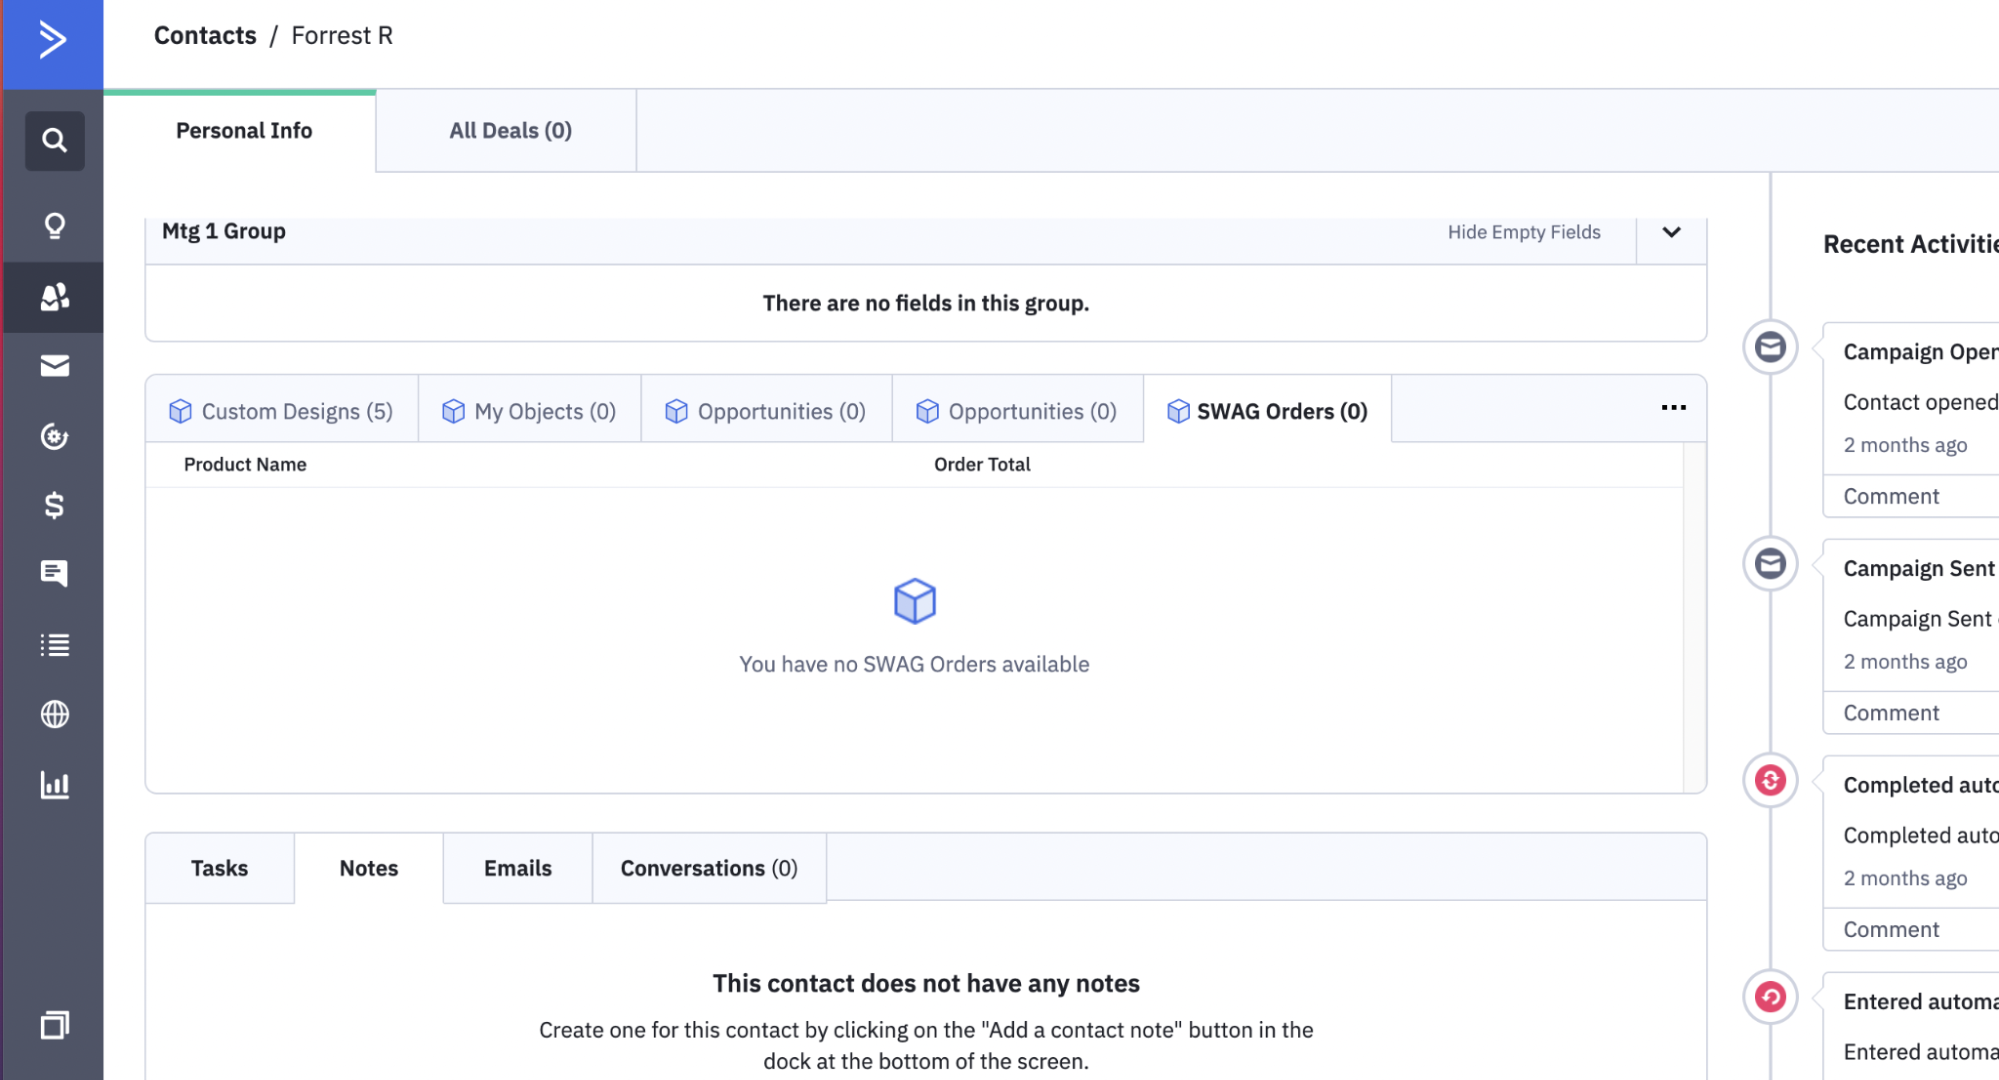Open Contacts people icon in sidebar
The image size is (1999, 1080).
point(54,297)
